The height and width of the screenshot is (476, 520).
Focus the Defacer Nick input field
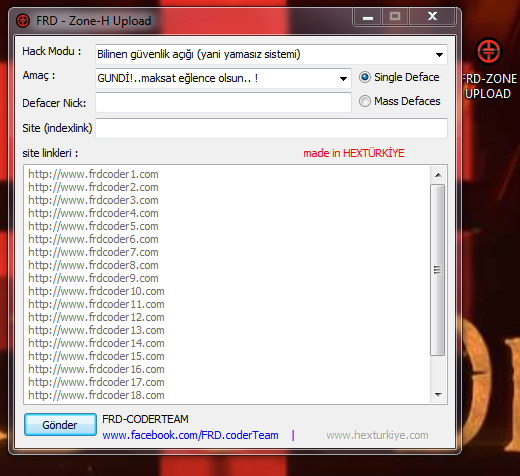pos(223,103)
